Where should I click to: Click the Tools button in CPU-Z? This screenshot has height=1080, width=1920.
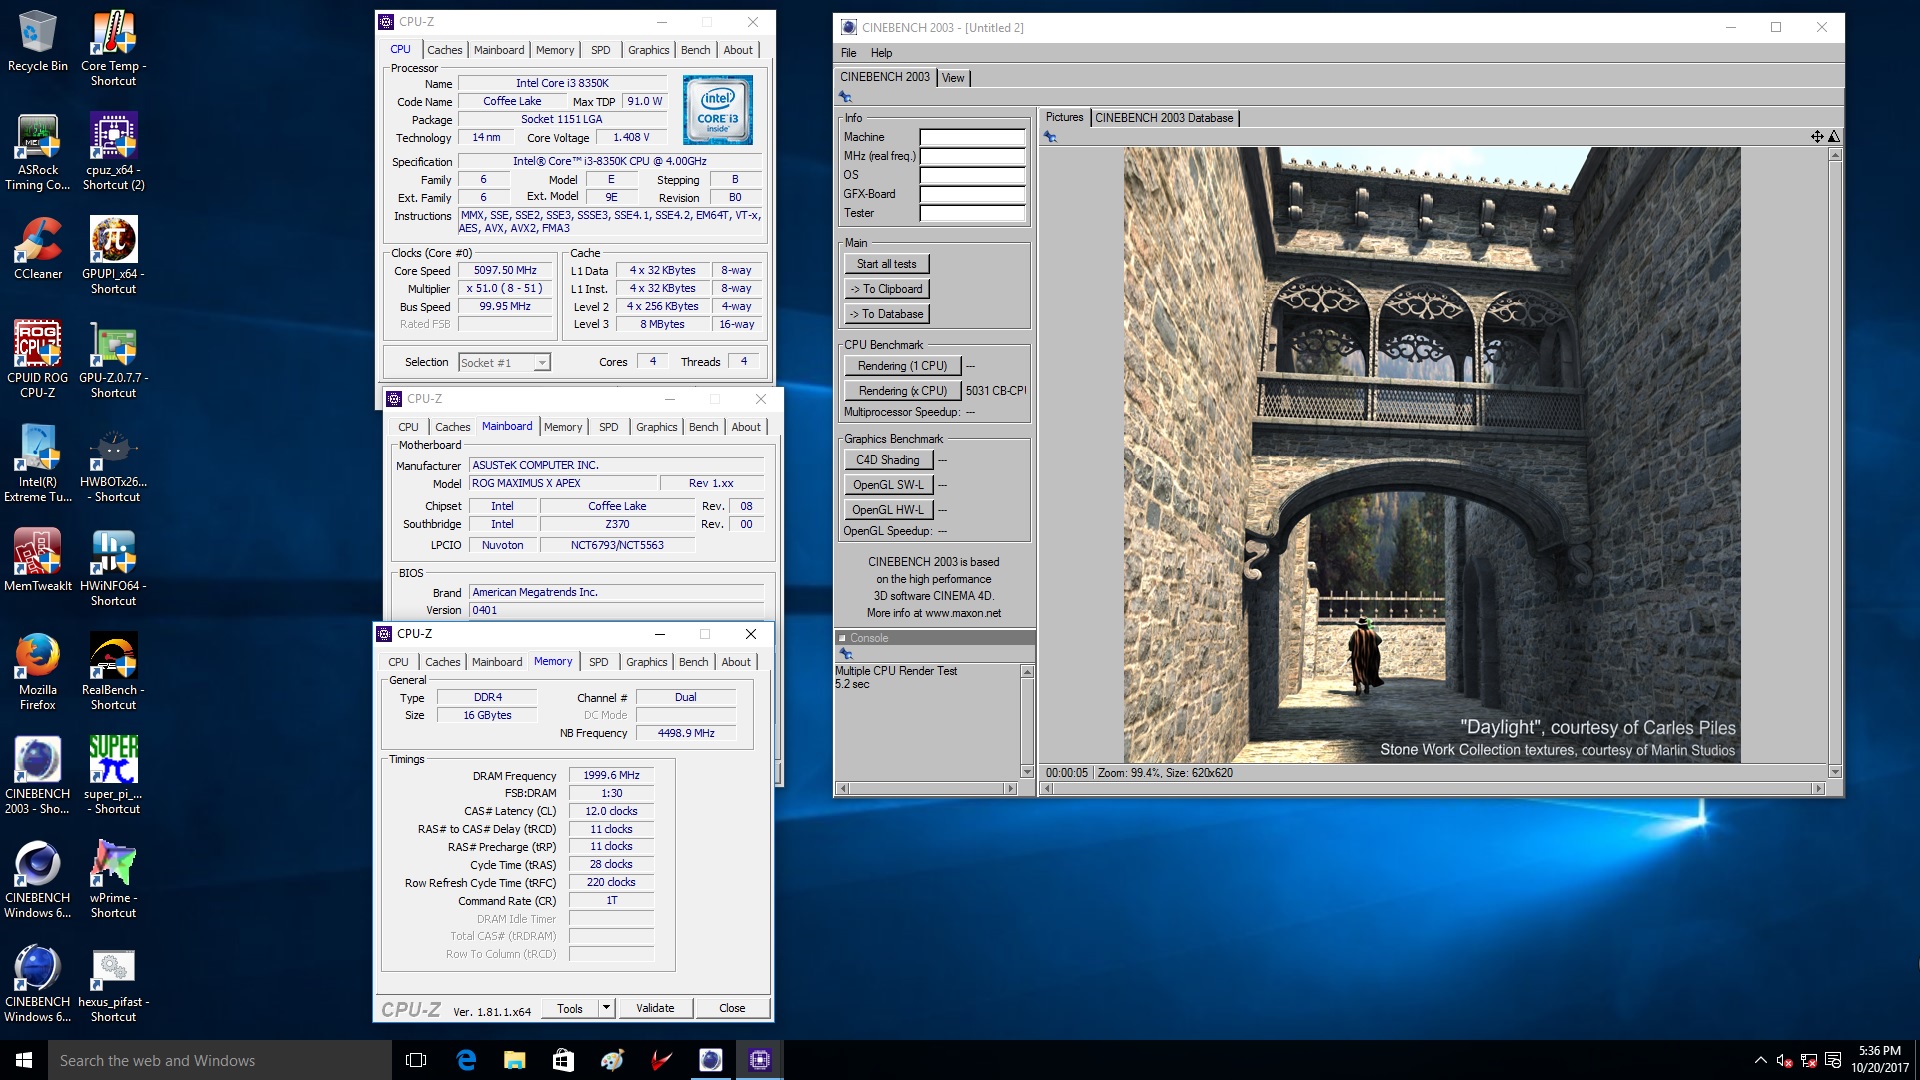pyautogui.click(x=570, y=1008)
